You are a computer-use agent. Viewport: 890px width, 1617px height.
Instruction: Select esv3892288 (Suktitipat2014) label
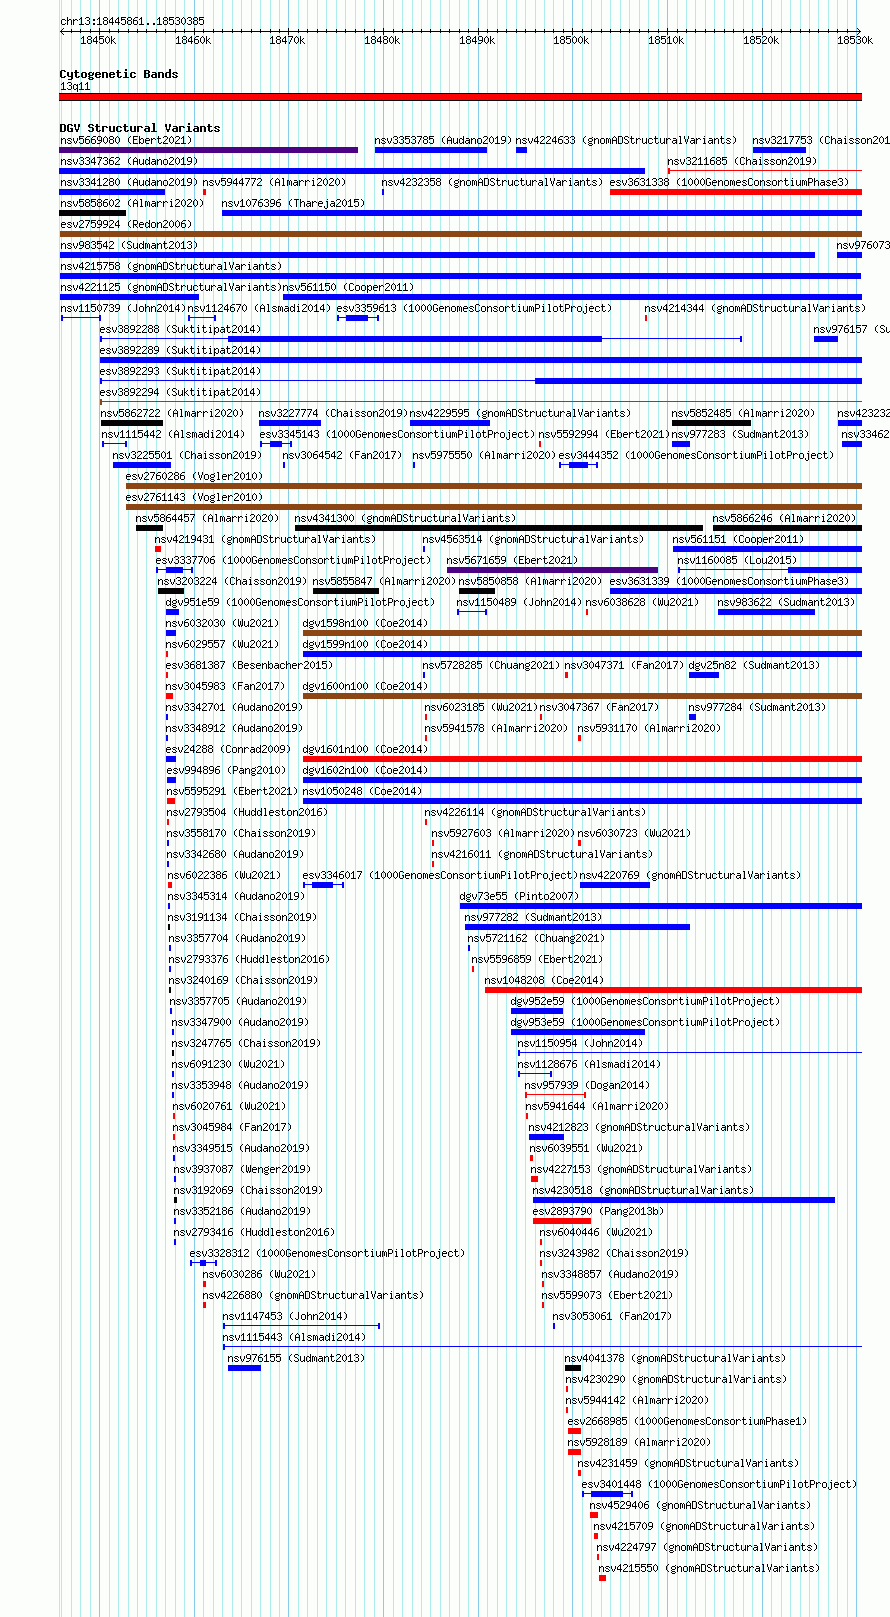[x=180, y=329]
